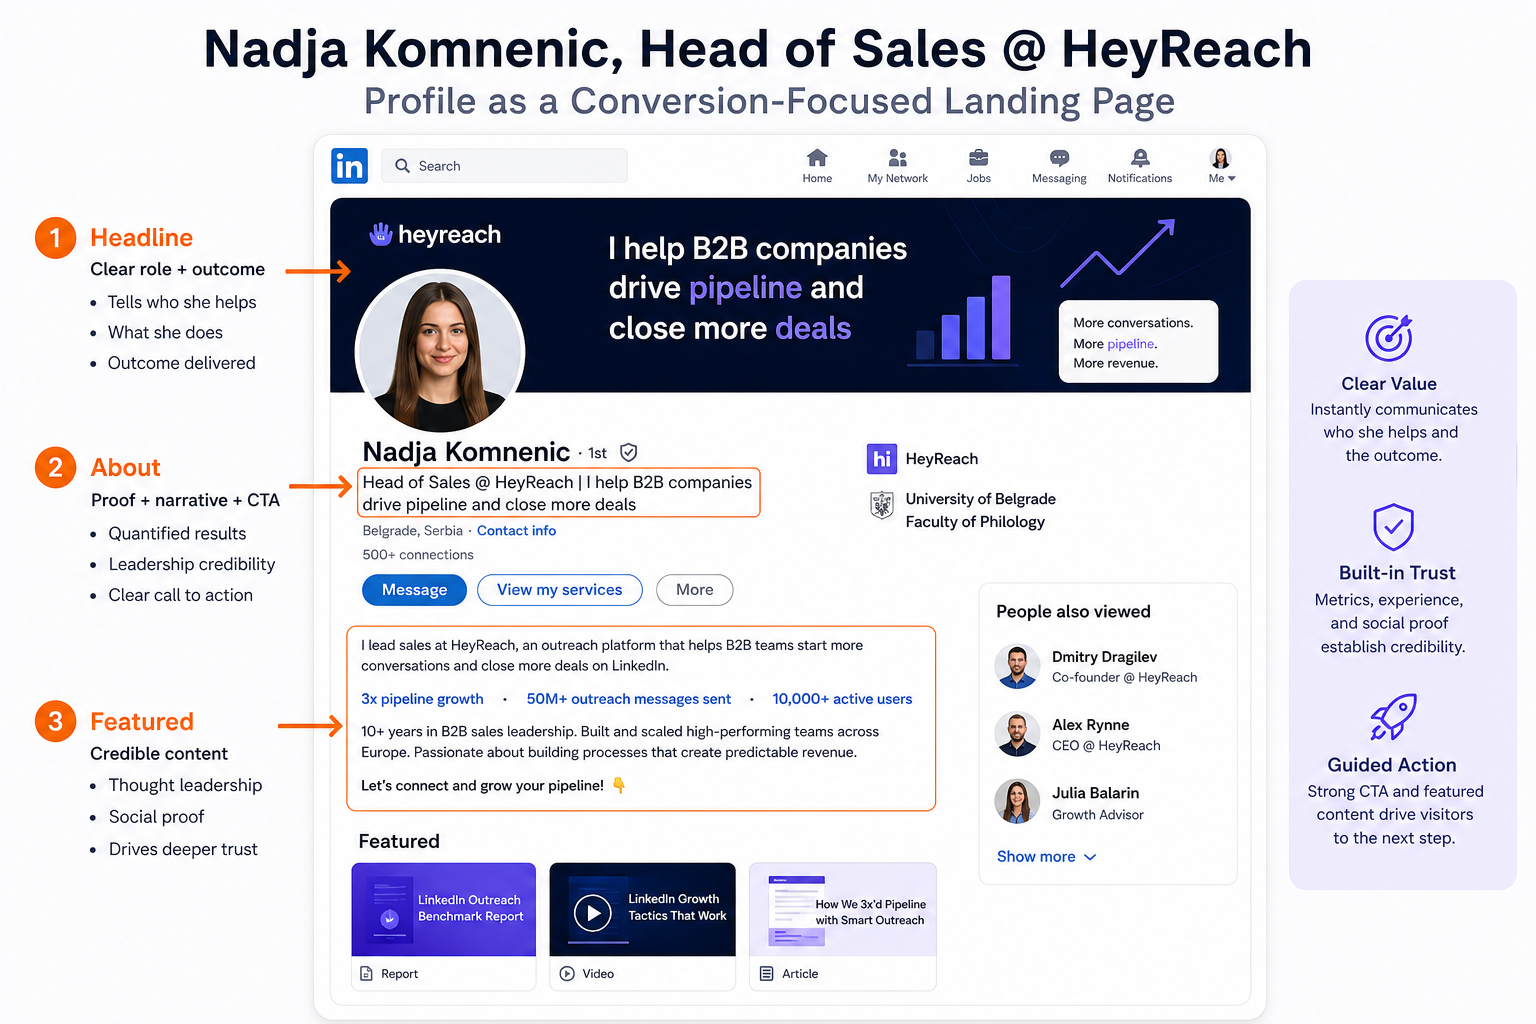Open the Contact info link

[x=516, y=531]
